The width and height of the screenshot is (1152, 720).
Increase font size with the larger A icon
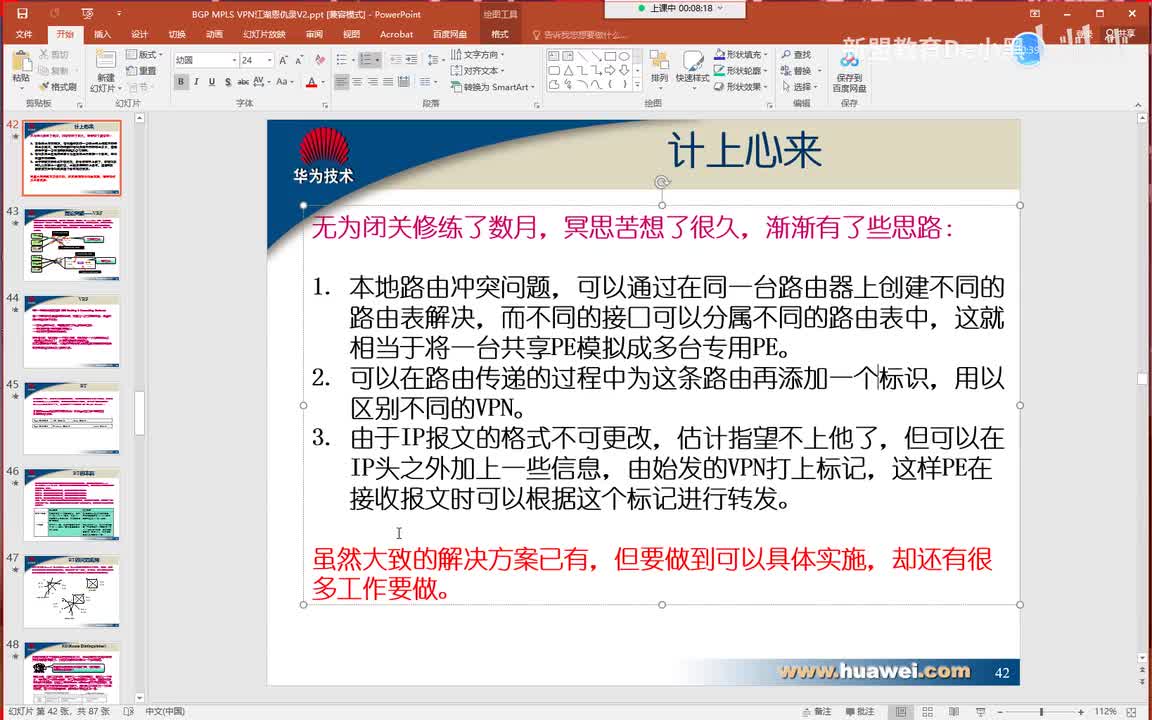click(x=283, y=60)
